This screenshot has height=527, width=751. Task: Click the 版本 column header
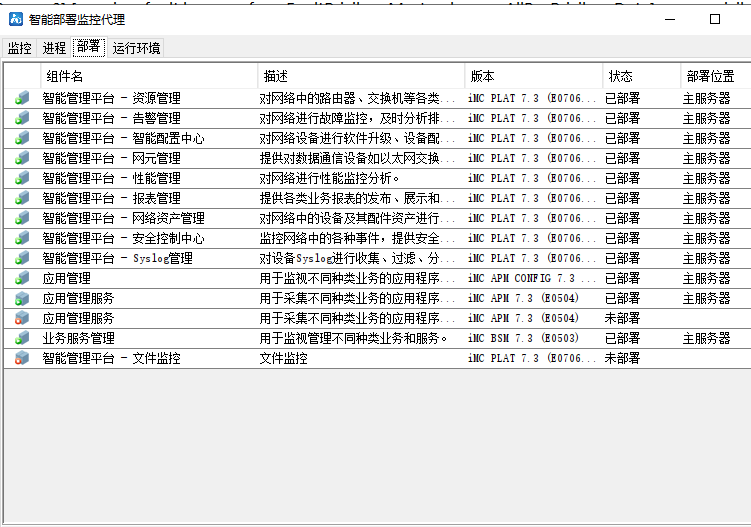(x=534, y=76)
